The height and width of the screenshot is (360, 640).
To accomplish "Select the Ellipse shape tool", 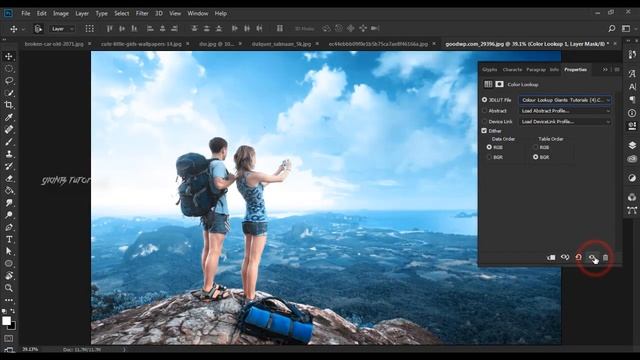I will coord(9,264).
